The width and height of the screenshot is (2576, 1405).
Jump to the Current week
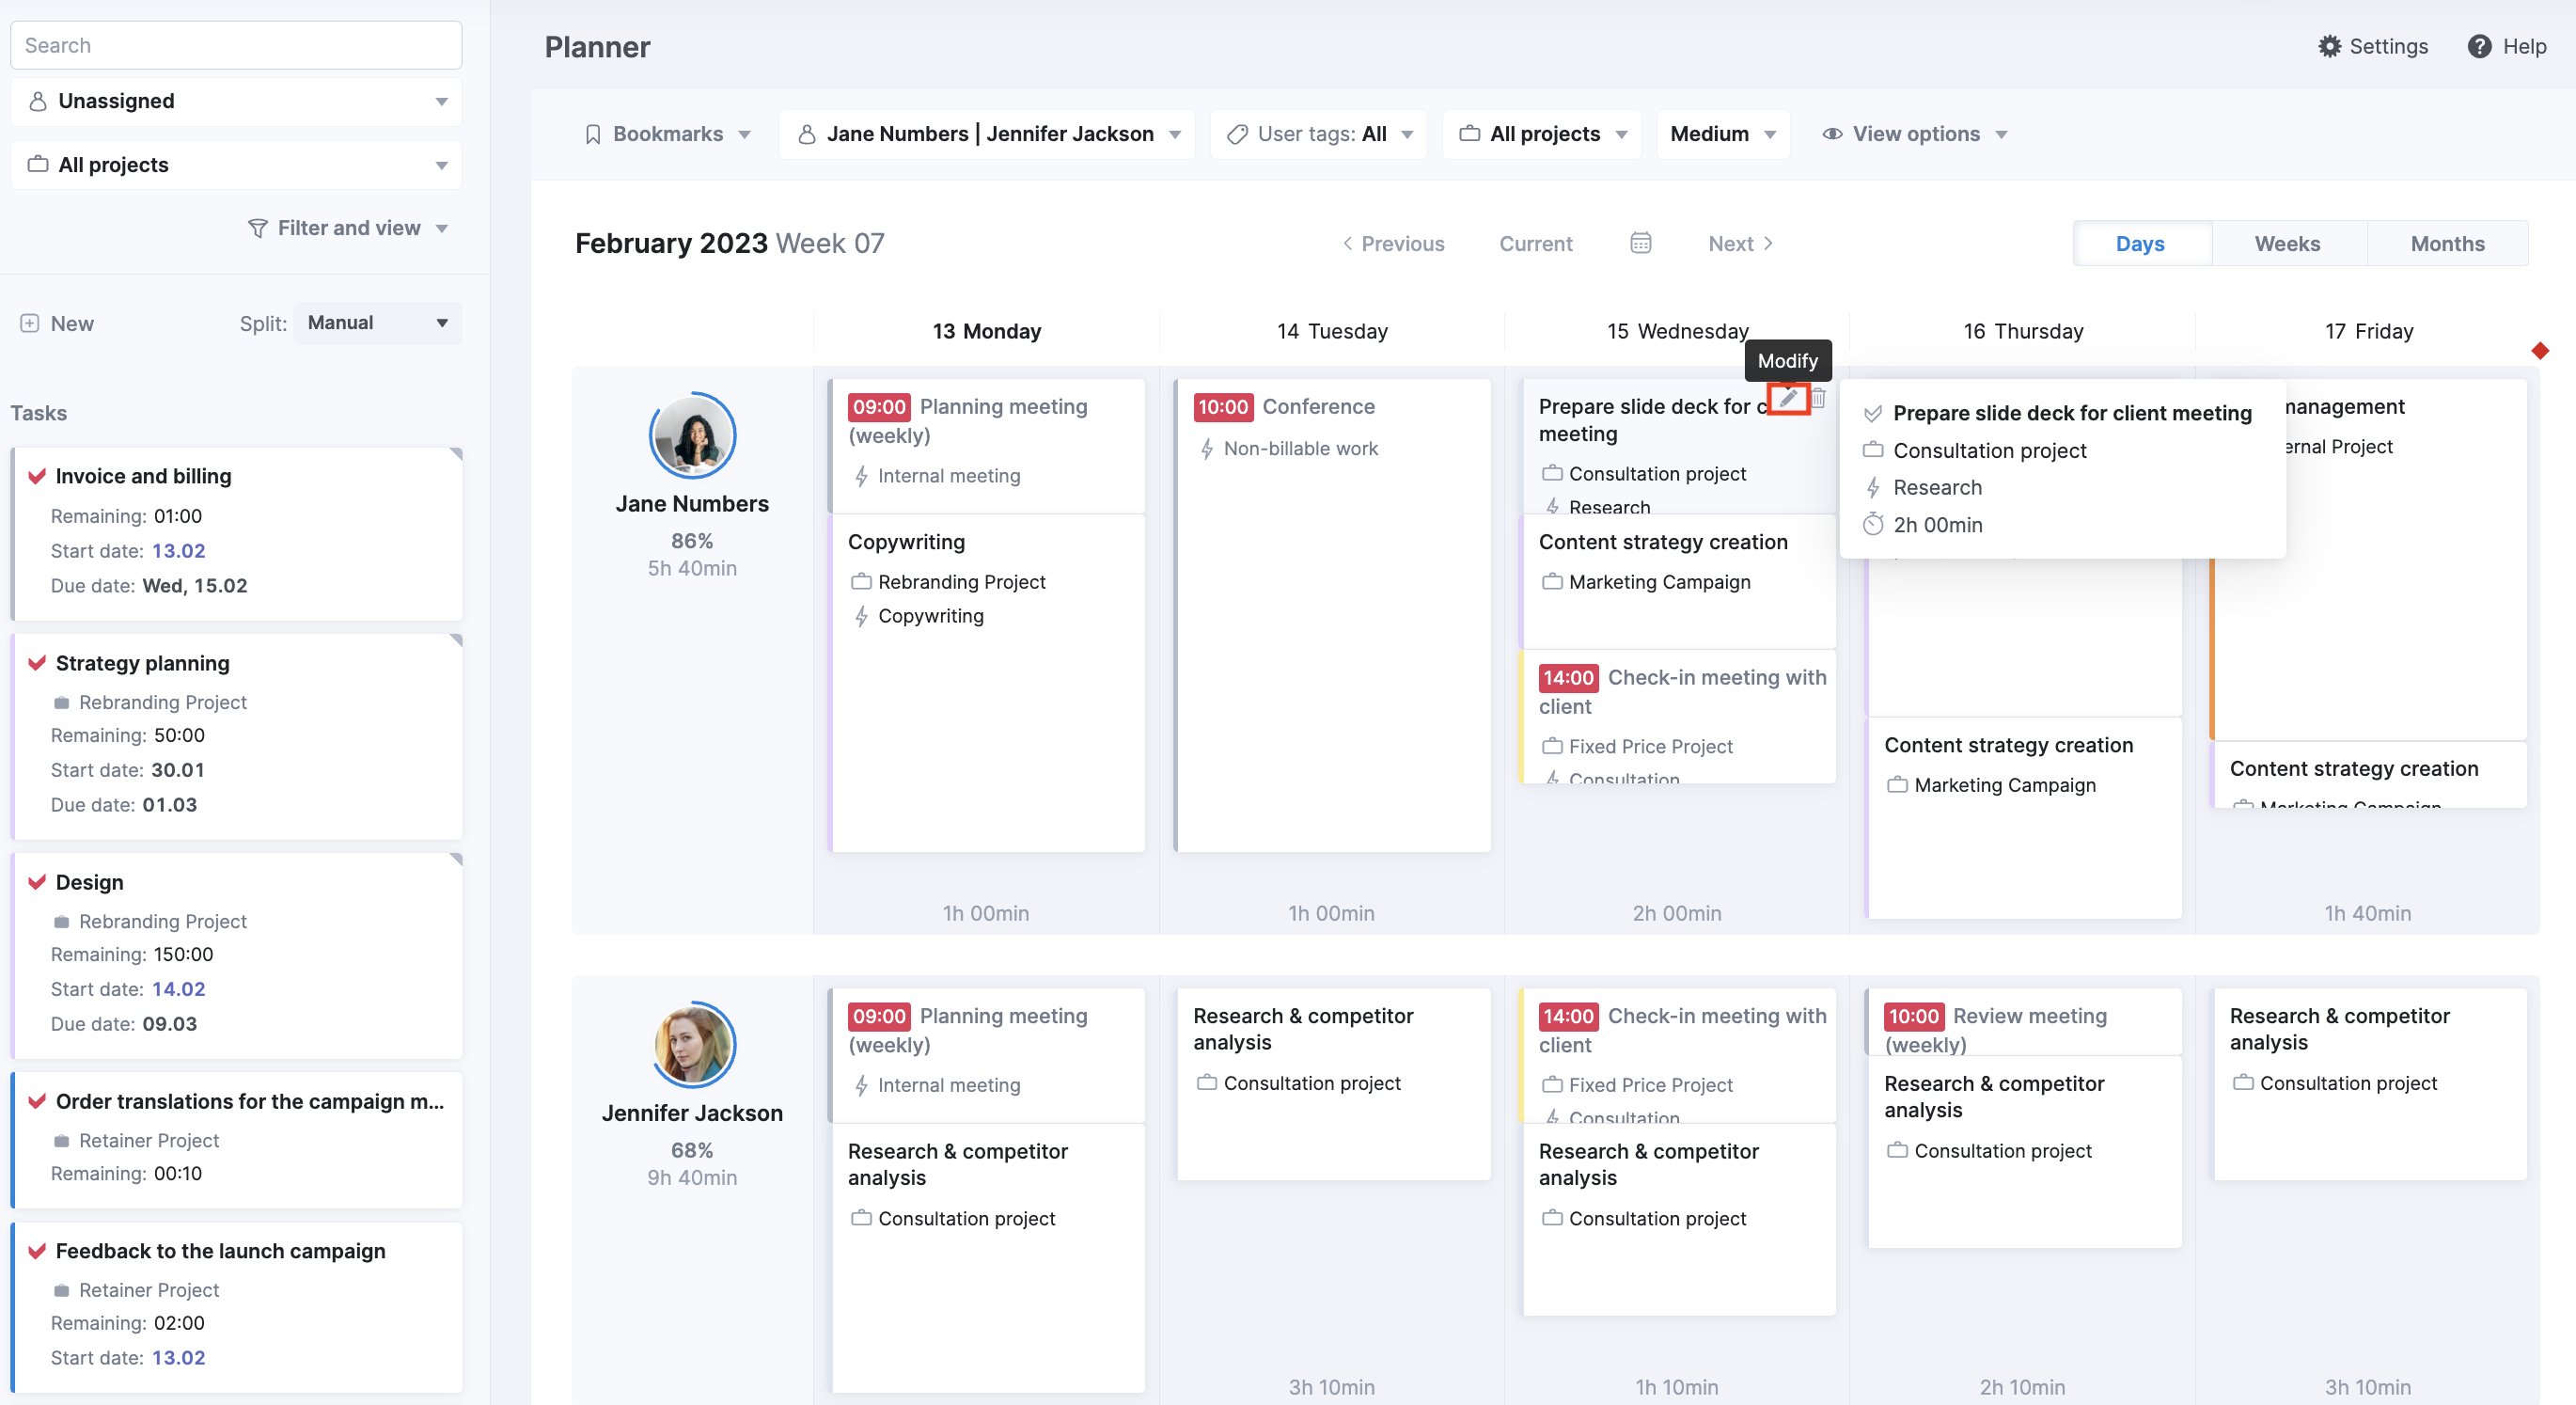pyautogui.click(x=1535, y=244)
